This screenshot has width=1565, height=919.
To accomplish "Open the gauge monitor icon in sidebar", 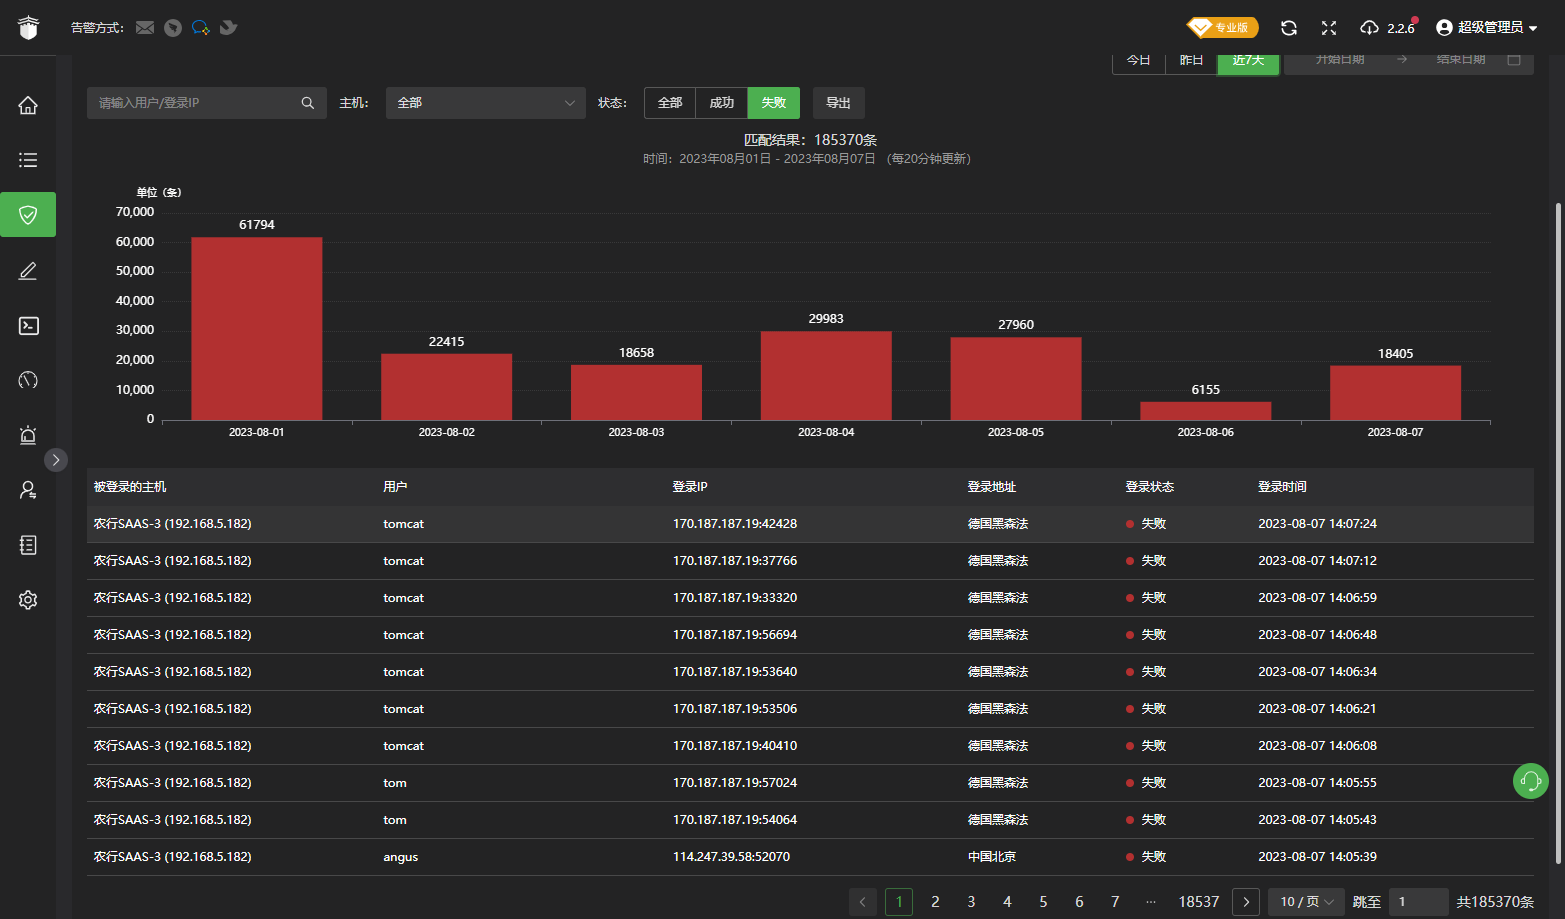I will click(x=28, y=380).
